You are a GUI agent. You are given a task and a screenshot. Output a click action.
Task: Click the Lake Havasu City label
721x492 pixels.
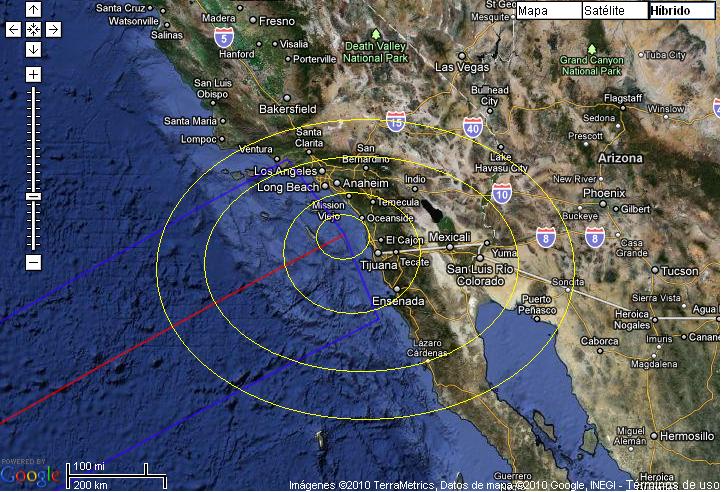[501, 163]
